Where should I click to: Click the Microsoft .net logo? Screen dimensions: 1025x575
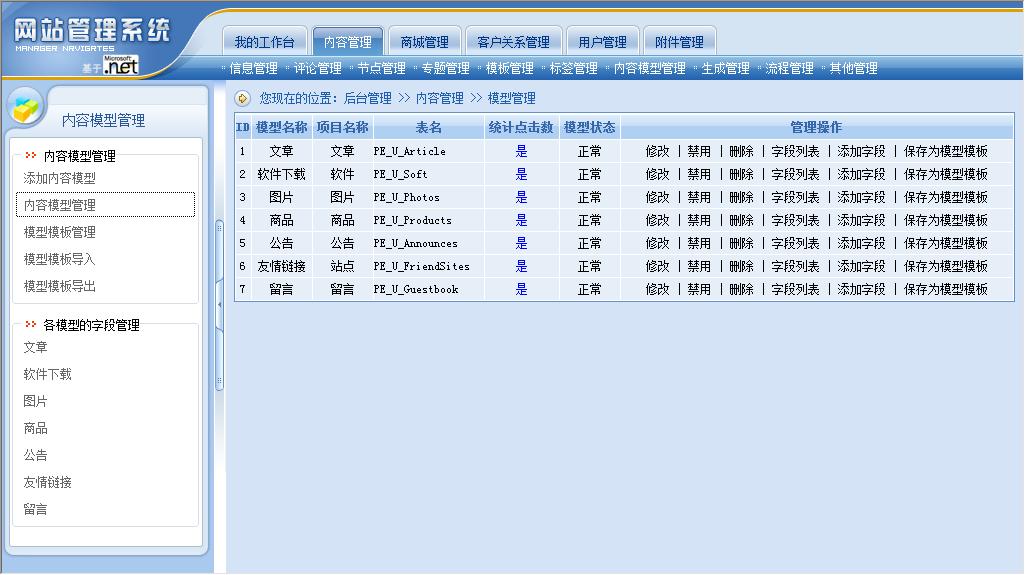click(120, 66)
